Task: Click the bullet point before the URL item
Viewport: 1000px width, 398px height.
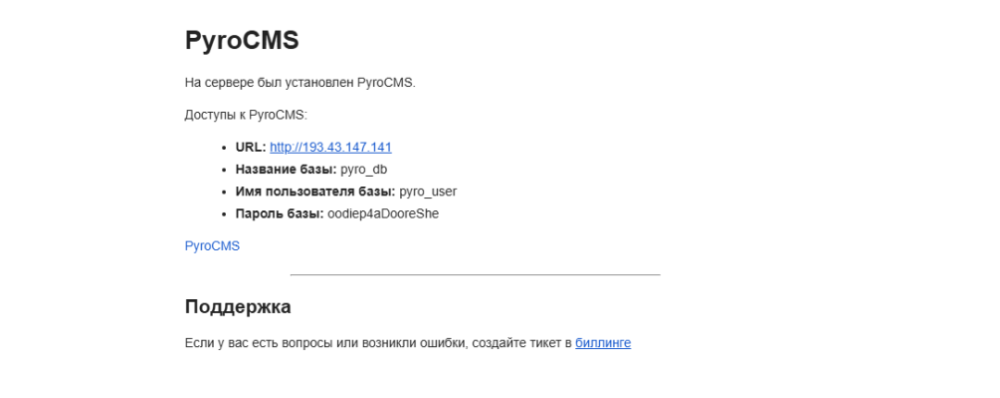Action: point(224,148)
